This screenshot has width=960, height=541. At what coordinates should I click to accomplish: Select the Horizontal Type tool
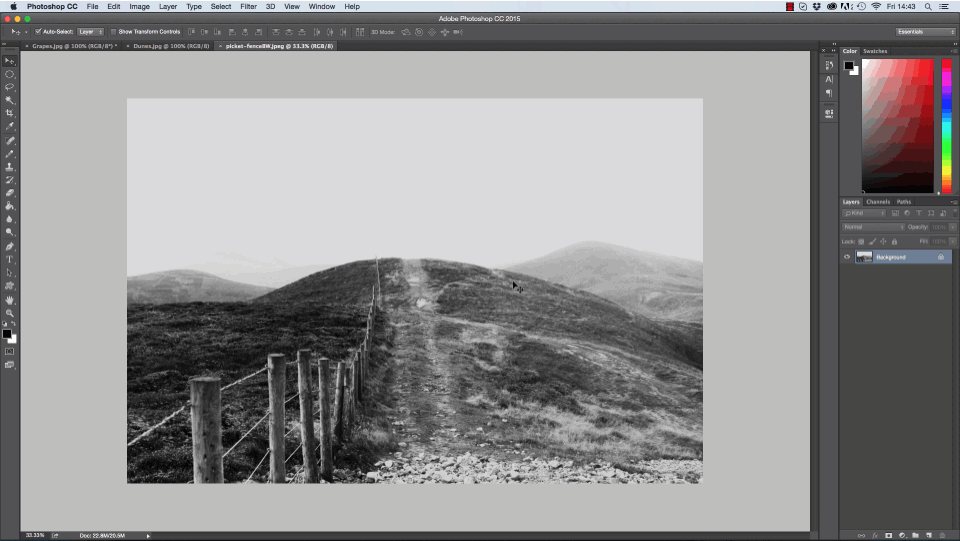pos(9,259)
